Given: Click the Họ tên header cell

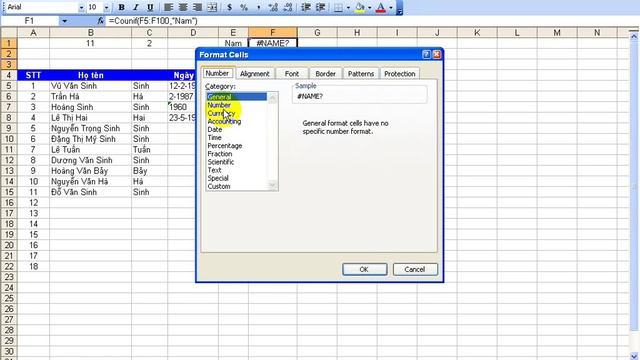Looking at the screenshot, I should click(91, 75).
